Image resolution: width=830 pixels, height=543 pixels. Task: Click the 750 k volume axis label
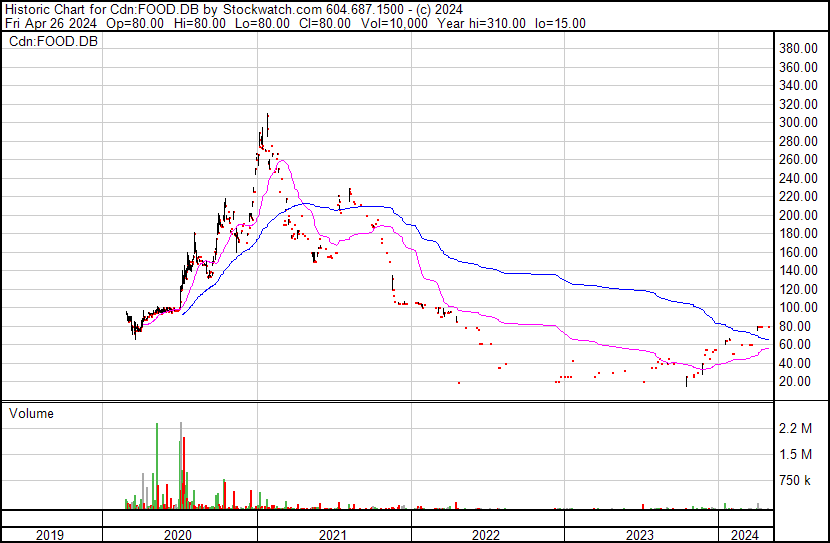[802, 481]
